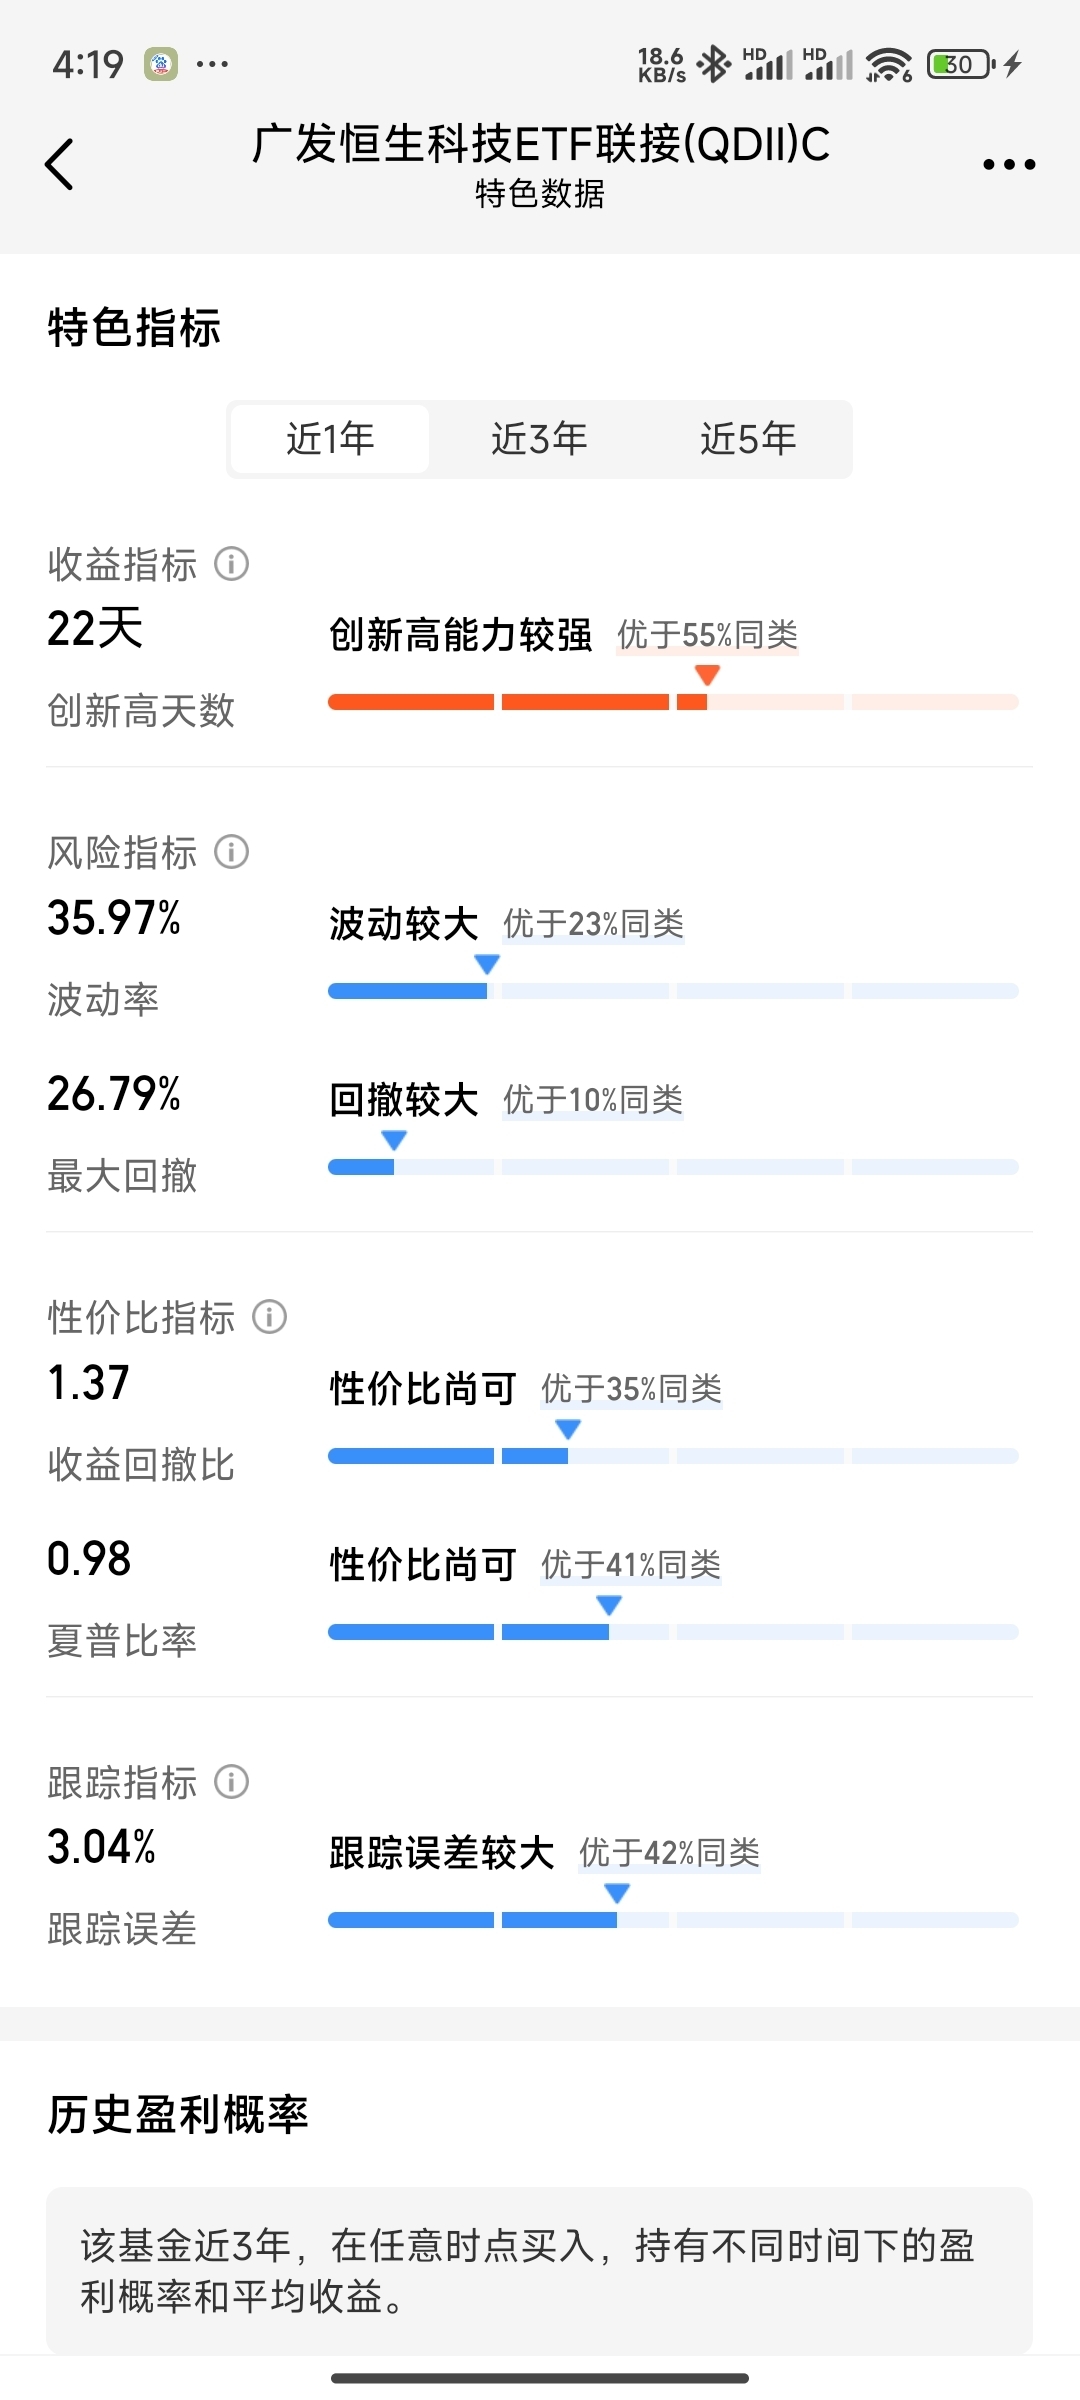Tap info icon beside 风险指标
The image size is (1080, 2400).
point(231,852)
